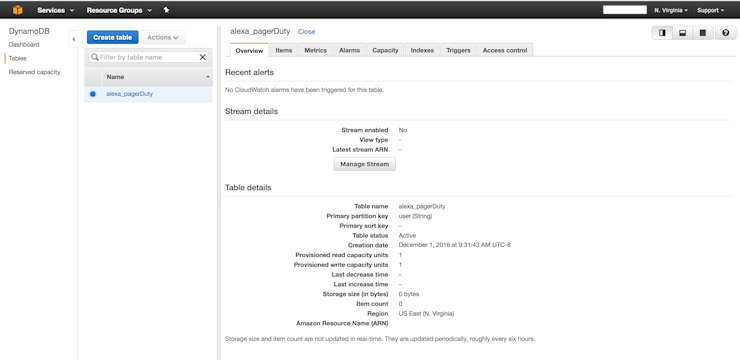Click the Provisioned write capacity units label
740x360 pixels.
341,265
